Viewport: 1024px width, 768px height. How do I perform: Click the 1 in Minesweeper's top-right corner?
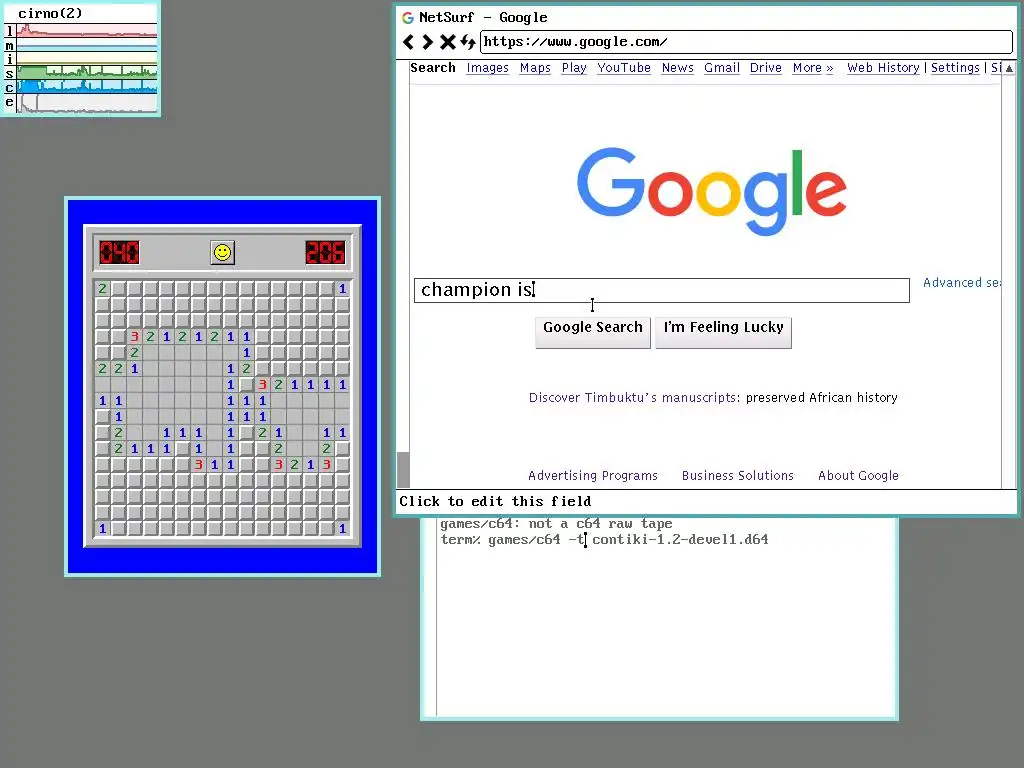tap(342, 289)
